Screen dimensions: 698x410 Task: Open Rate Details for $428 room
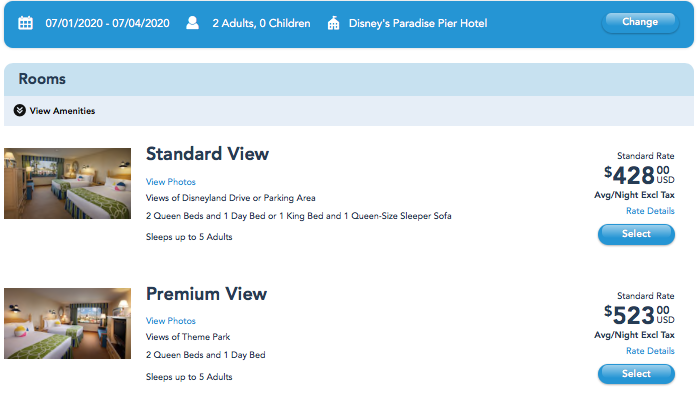[x=650, y=211]
